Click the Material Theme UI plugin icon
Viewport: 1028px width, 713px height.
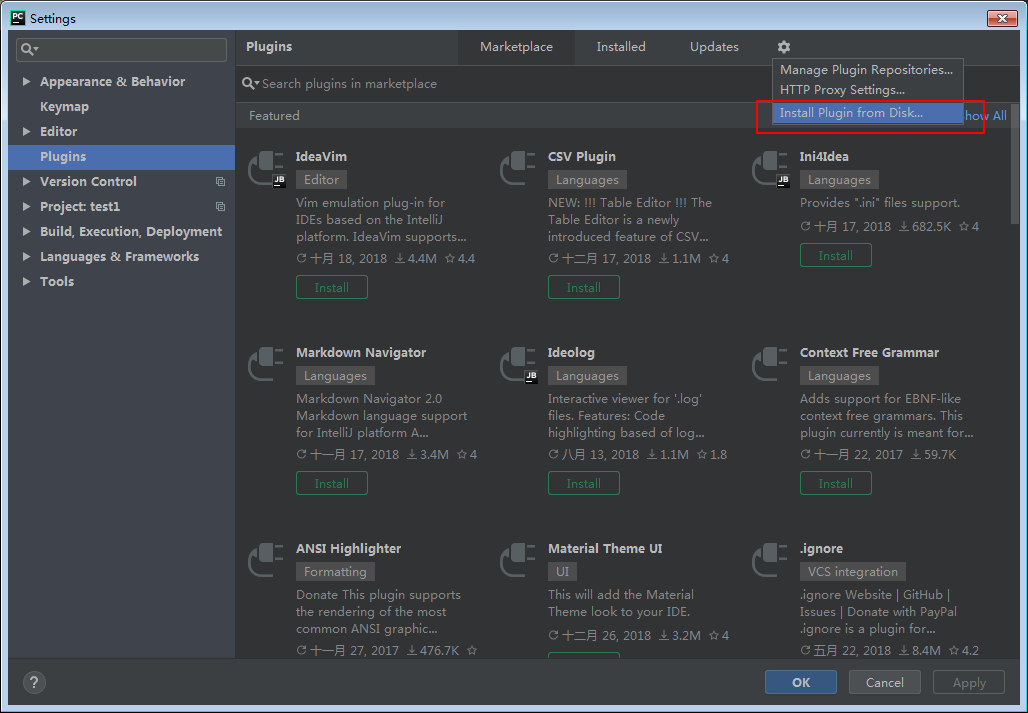point(518,560)
